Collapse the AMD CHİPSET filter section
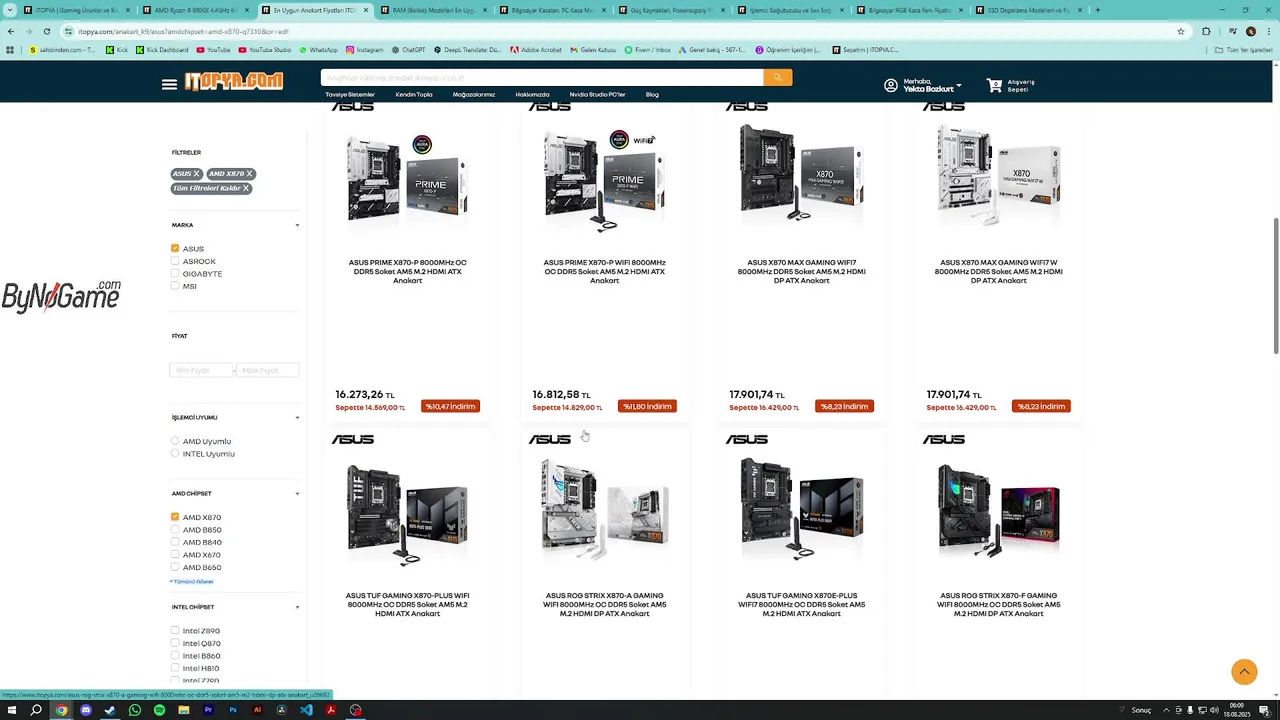The height and width of the screenshot is (720, 1280). [297, 493]
